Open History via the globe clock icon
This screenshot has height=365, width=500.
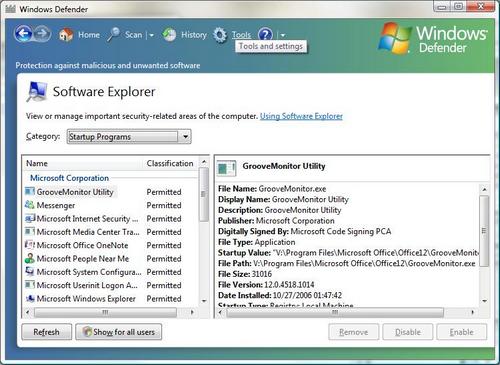tap(169, 35)
